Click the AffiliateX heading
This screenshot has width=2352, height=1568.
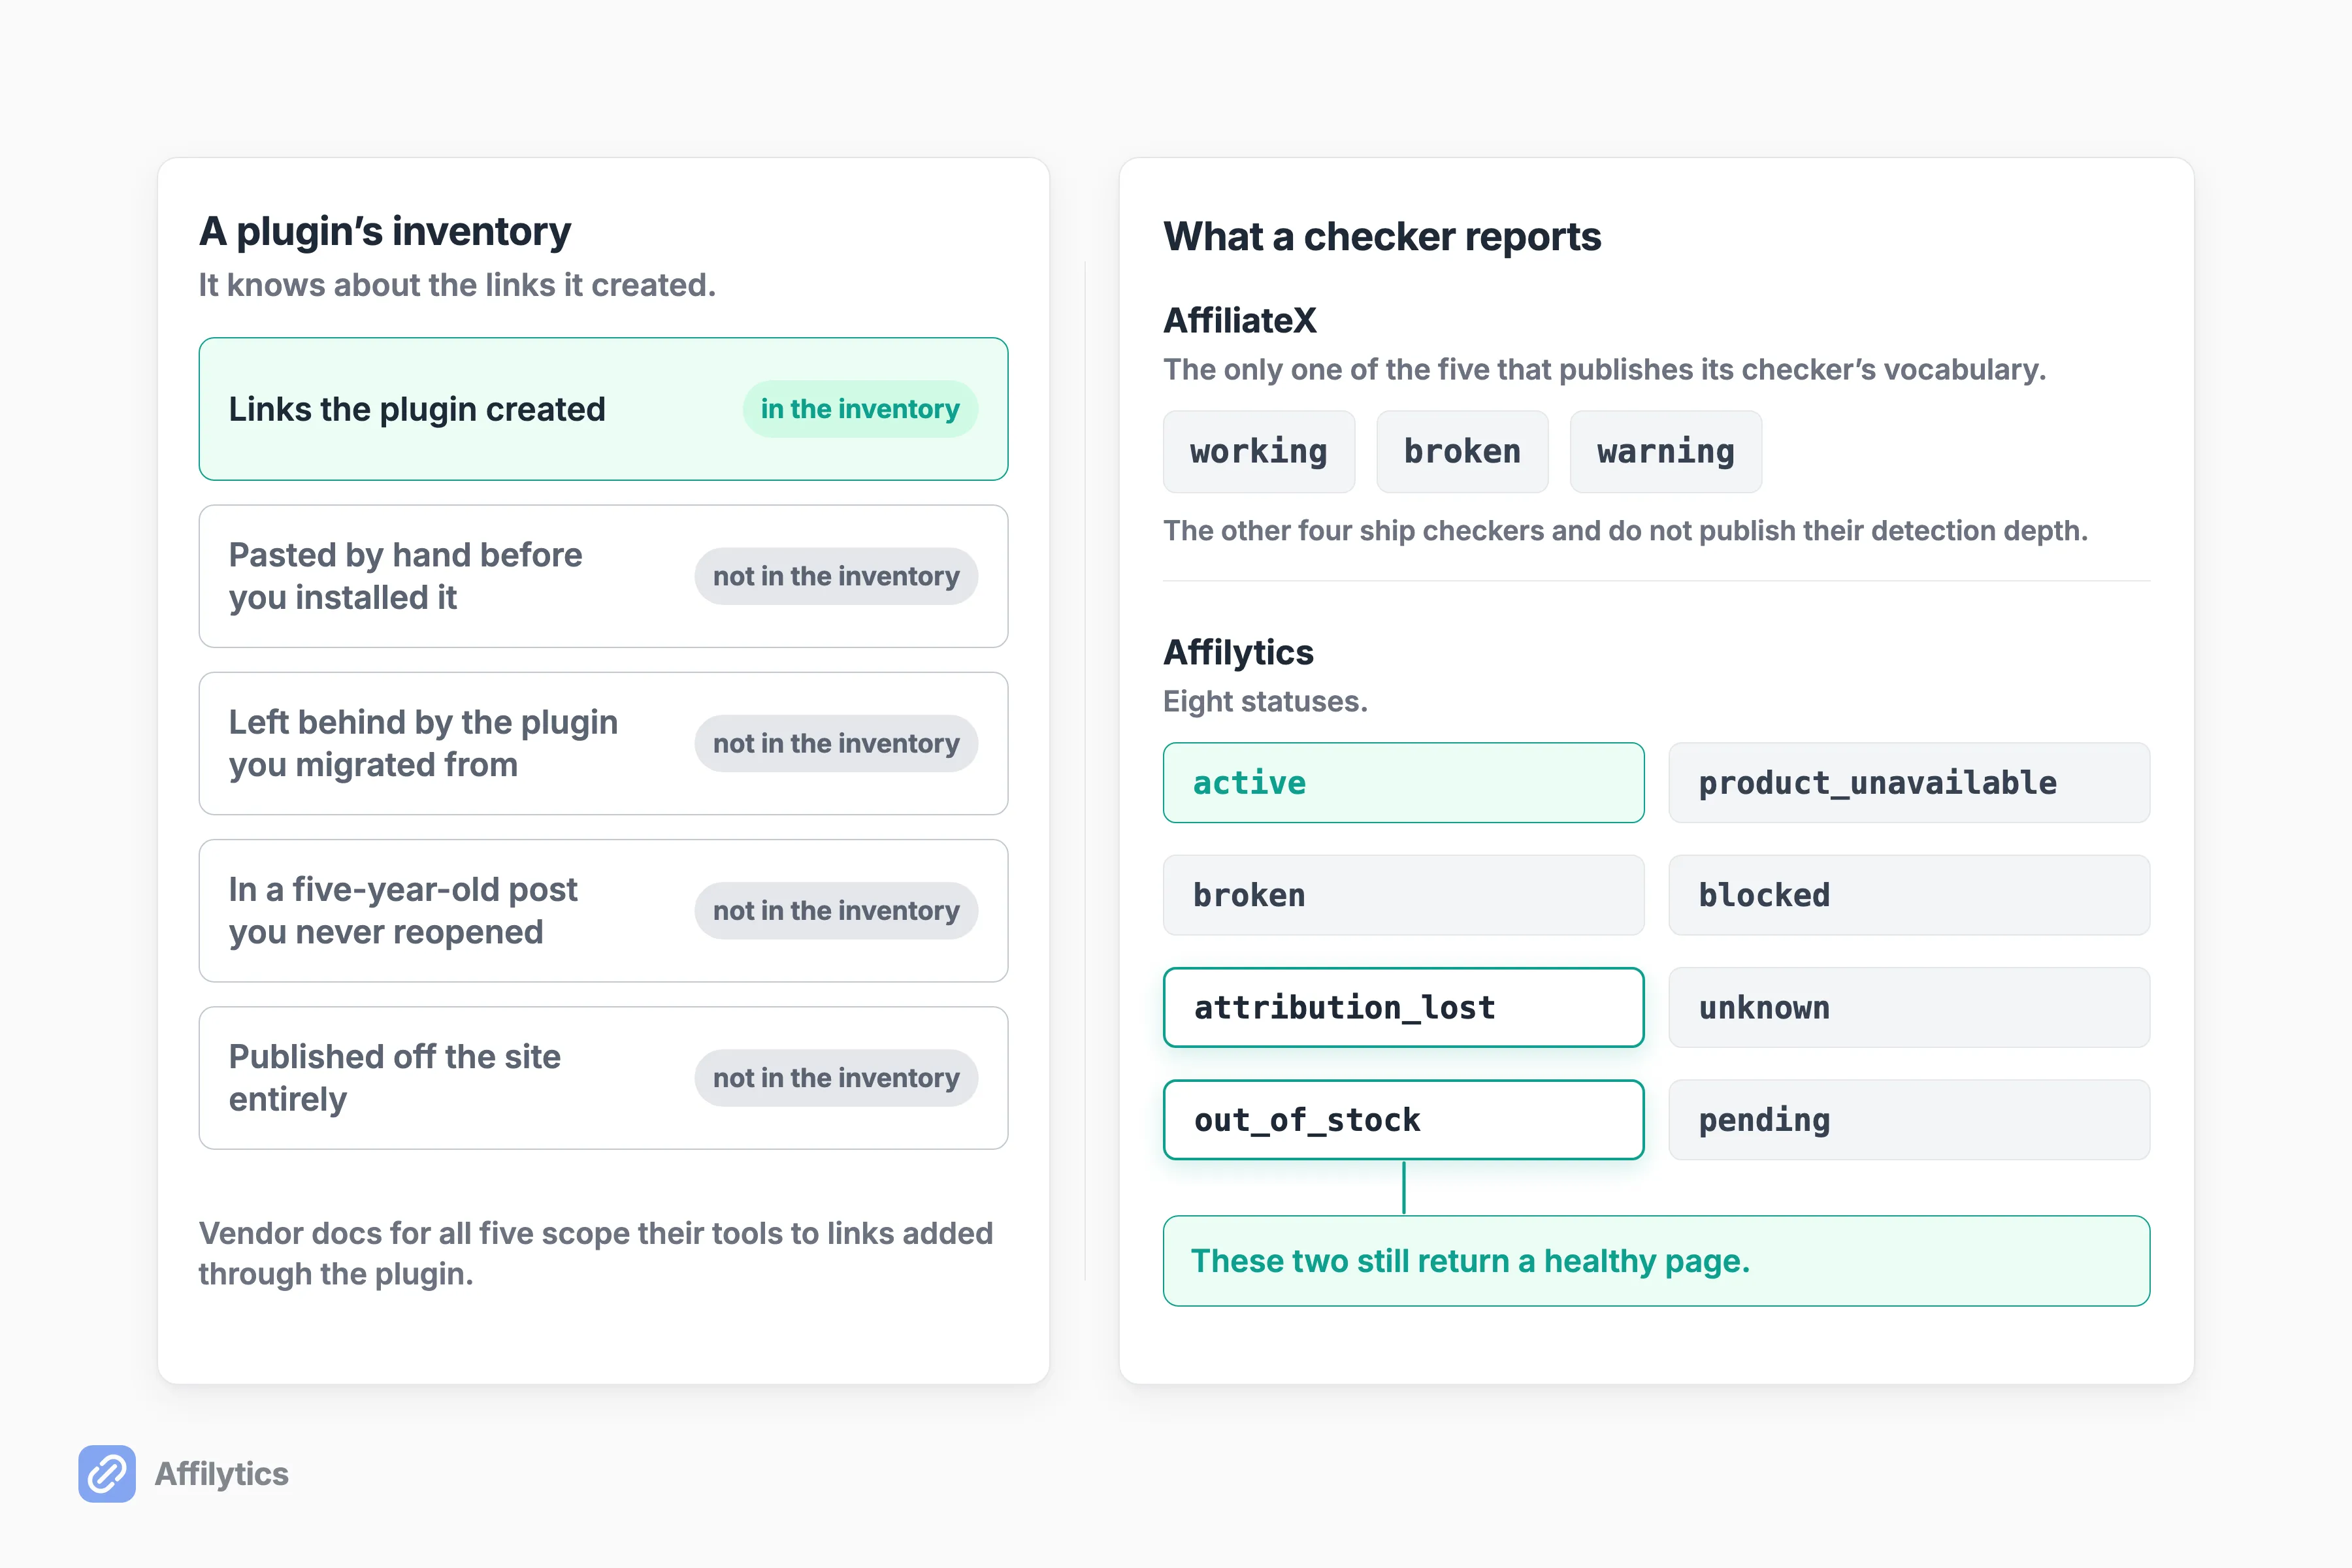pos(1240,320)
